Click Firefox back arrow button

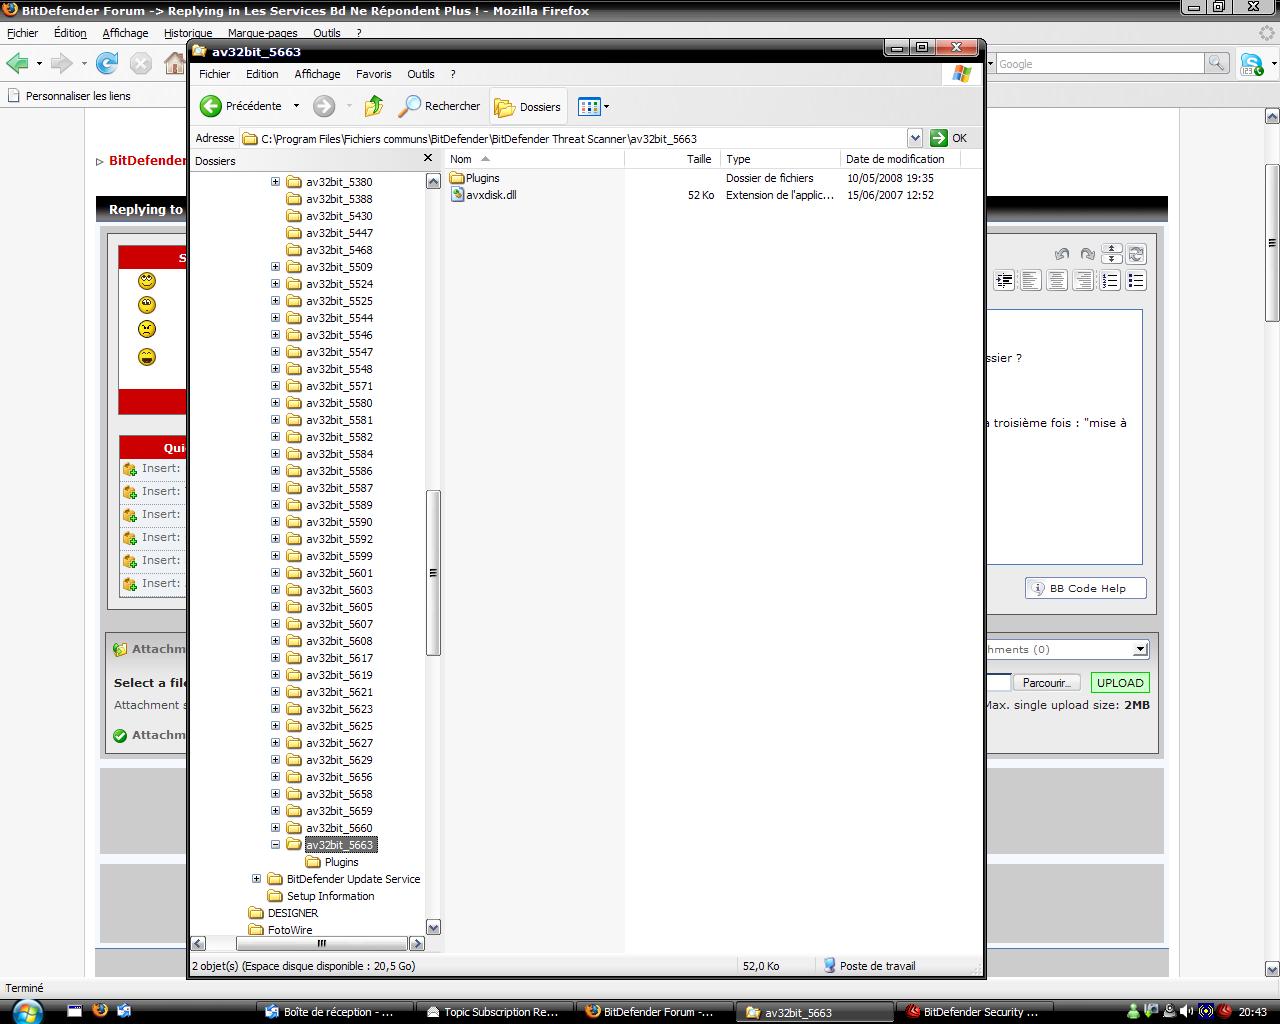[17, 64]
